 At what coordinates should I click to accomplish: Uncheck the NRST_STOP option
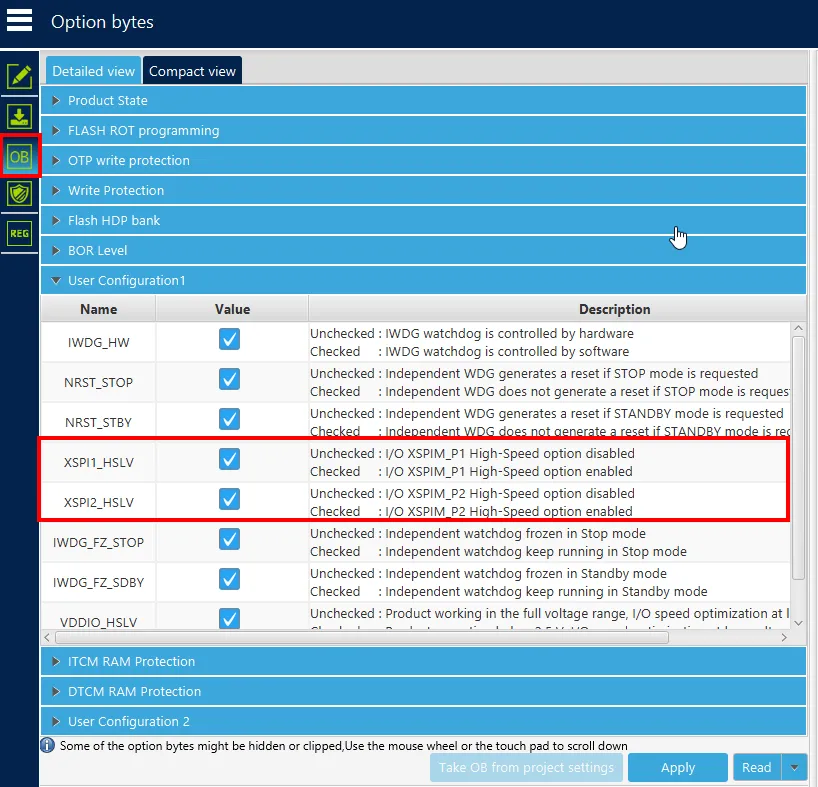230,379
